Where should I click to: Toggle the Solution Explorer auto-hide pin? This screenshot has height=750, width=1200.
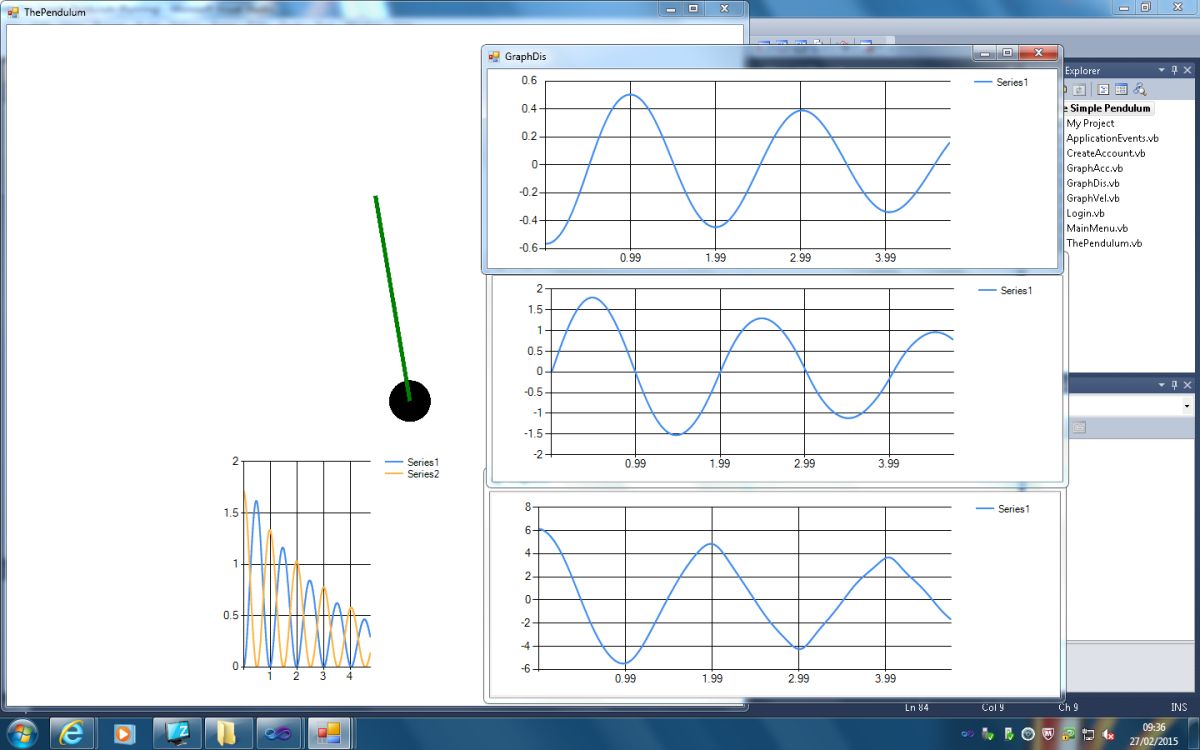(x=1174, y=70)
